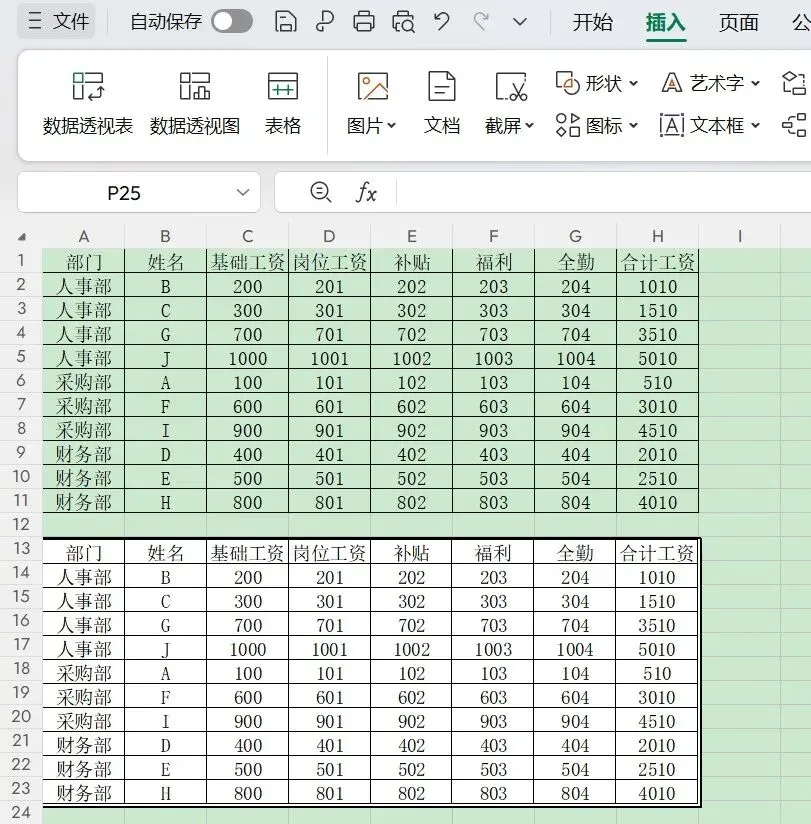Click cell H23 with value 4010

click(656, 792)
